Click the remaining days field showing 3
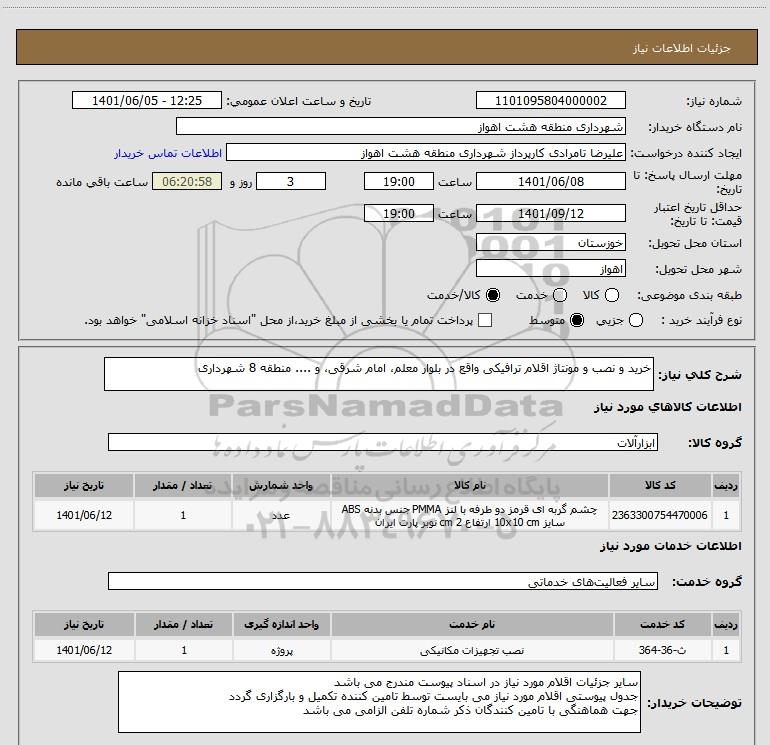 (x=291, y=182)
